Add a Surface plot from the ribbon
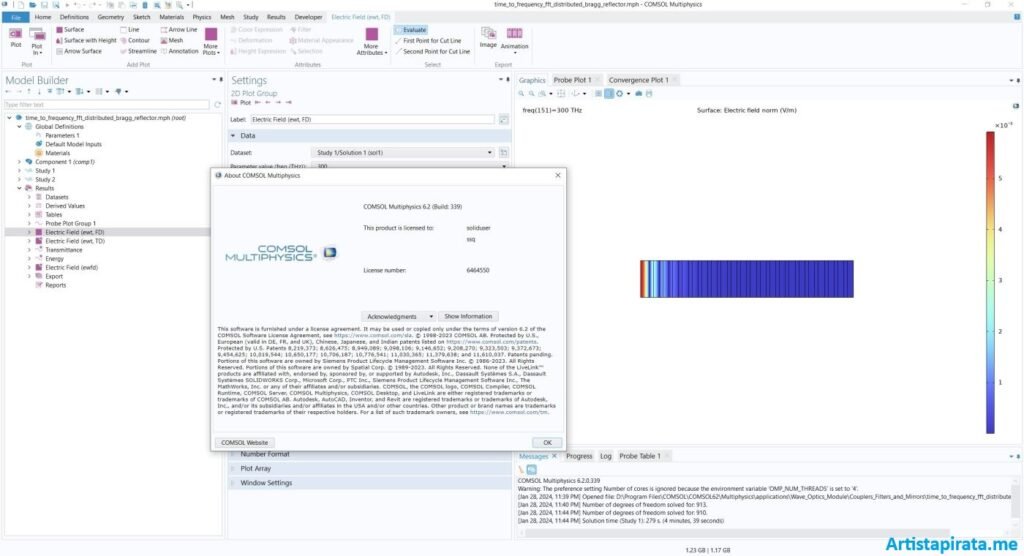This screenshot has width=1024, height=556. pos(70,29)
